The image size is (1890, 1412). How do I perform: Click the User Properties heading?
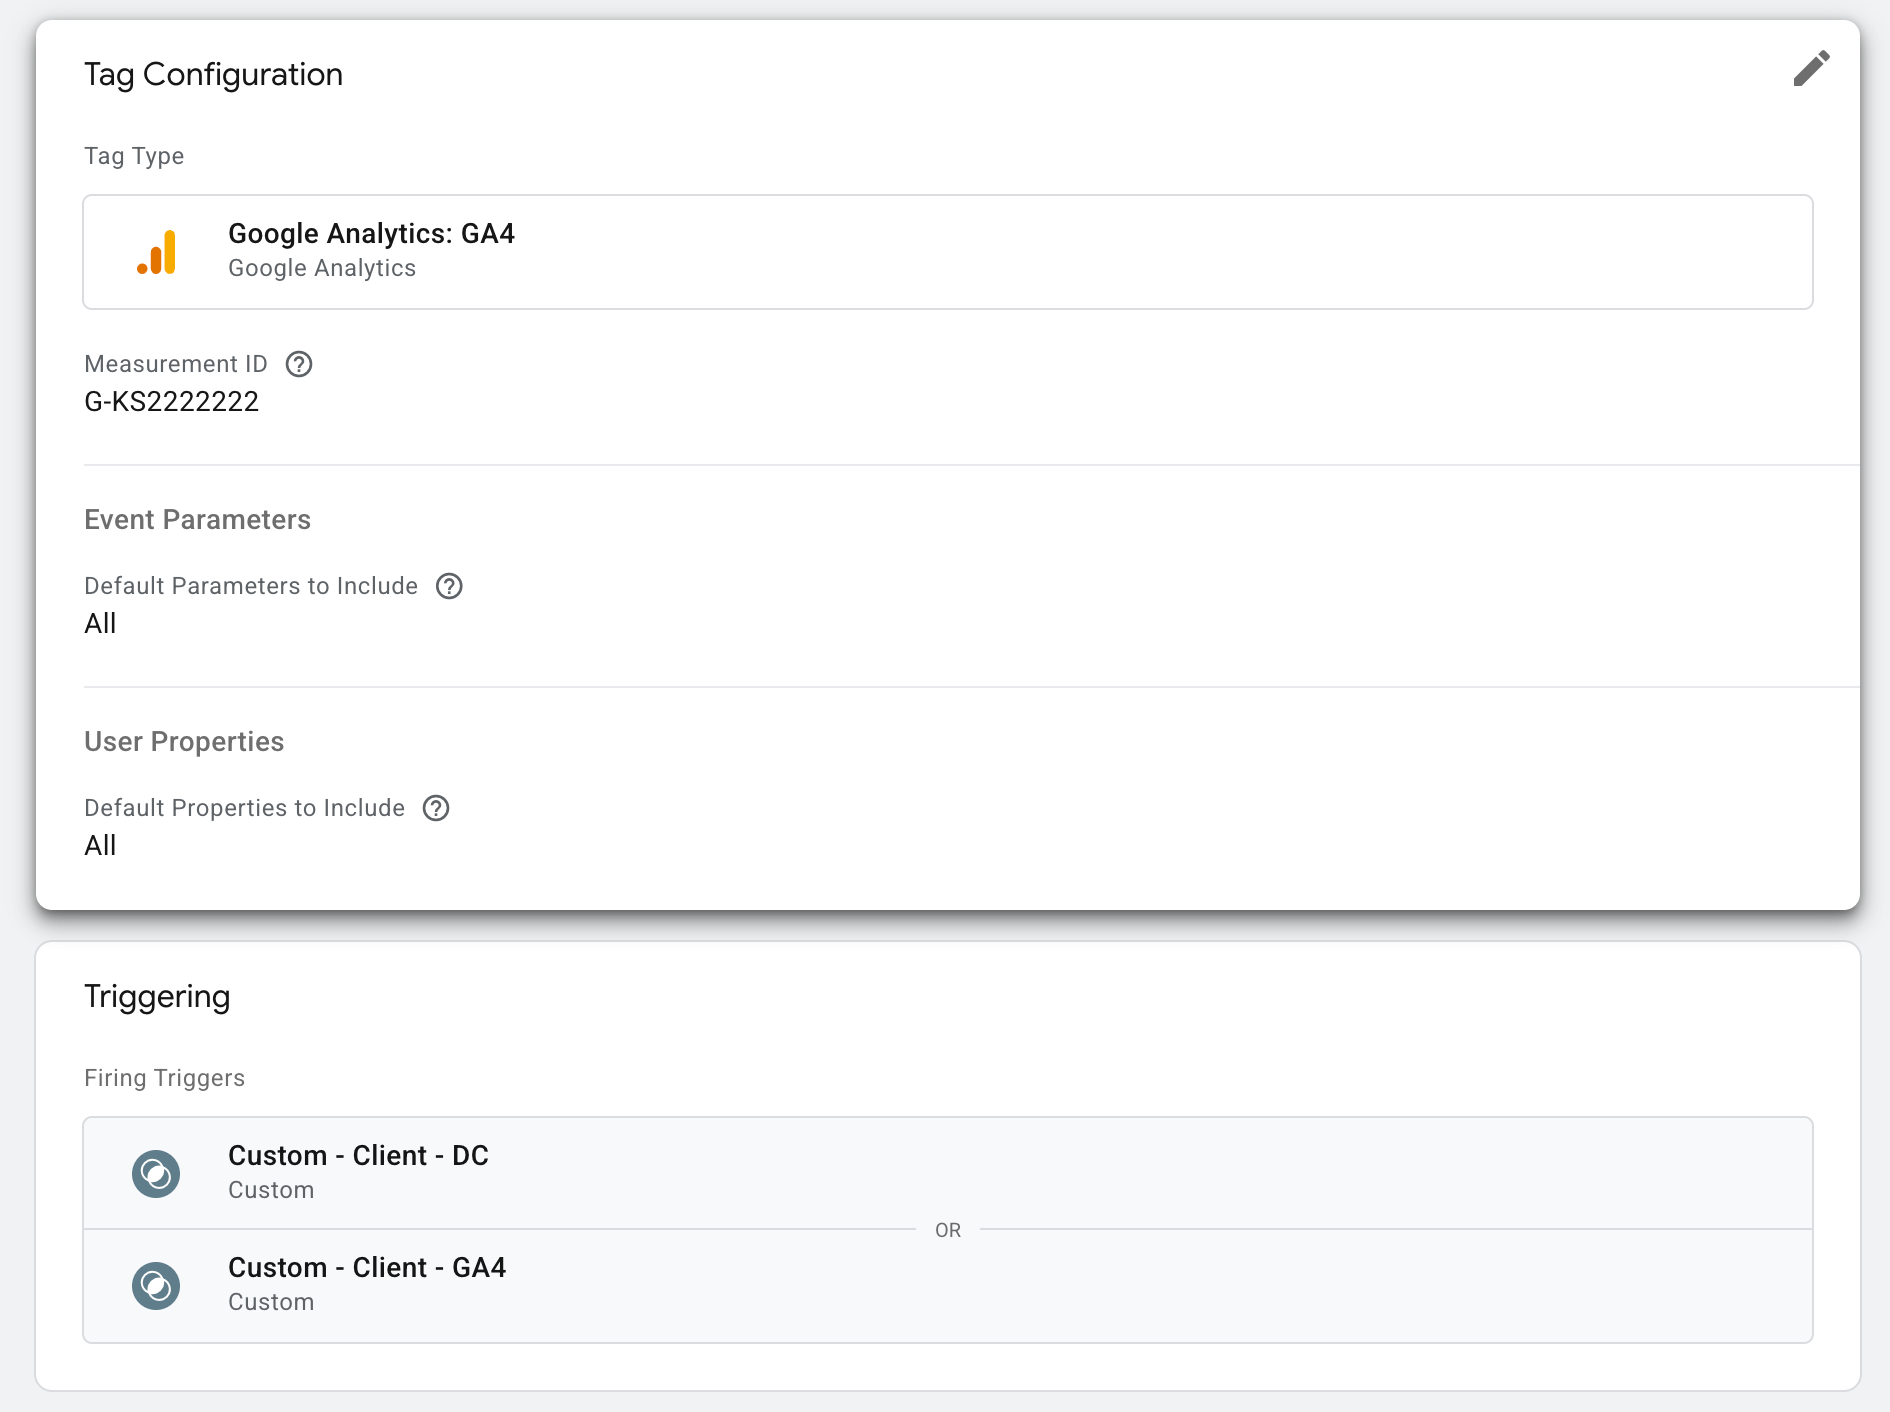click(x=184, y=742)
